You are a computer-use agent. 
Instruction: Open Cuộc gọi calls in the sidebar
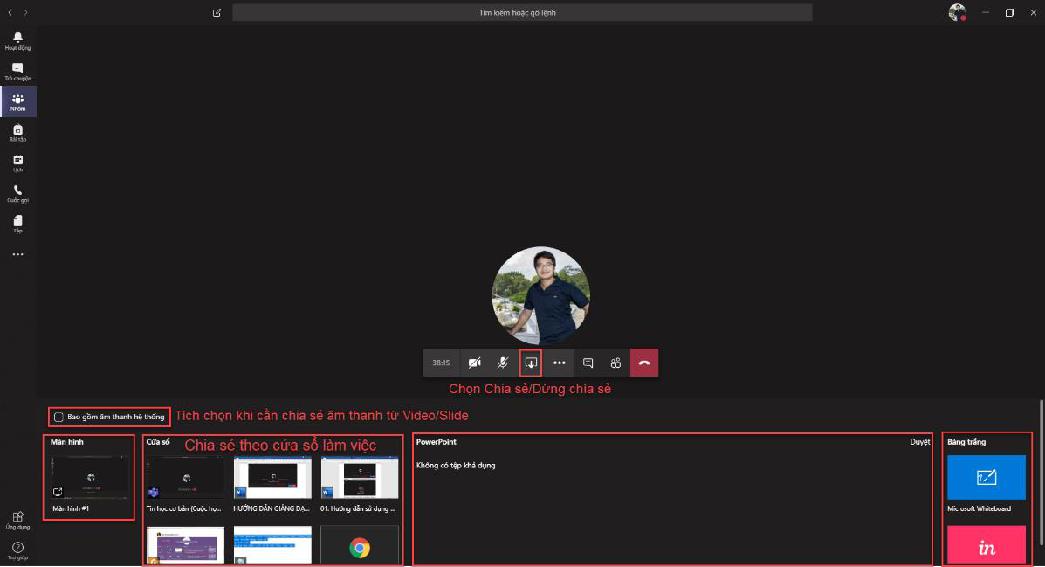coord(18,192)
